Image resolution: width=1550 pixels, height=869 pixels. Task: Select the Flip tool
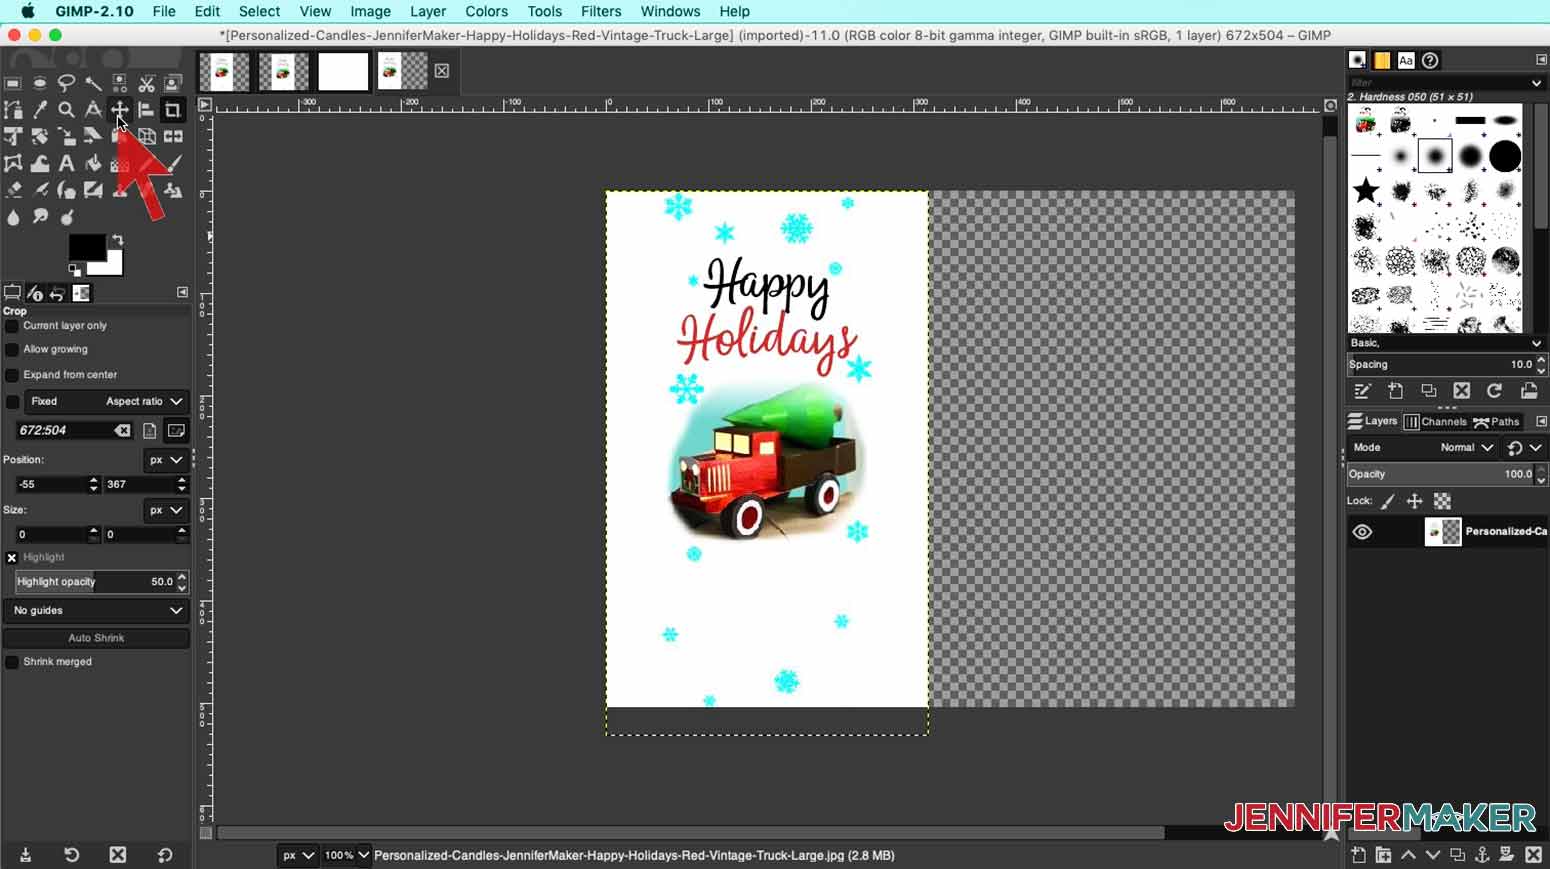173,136
